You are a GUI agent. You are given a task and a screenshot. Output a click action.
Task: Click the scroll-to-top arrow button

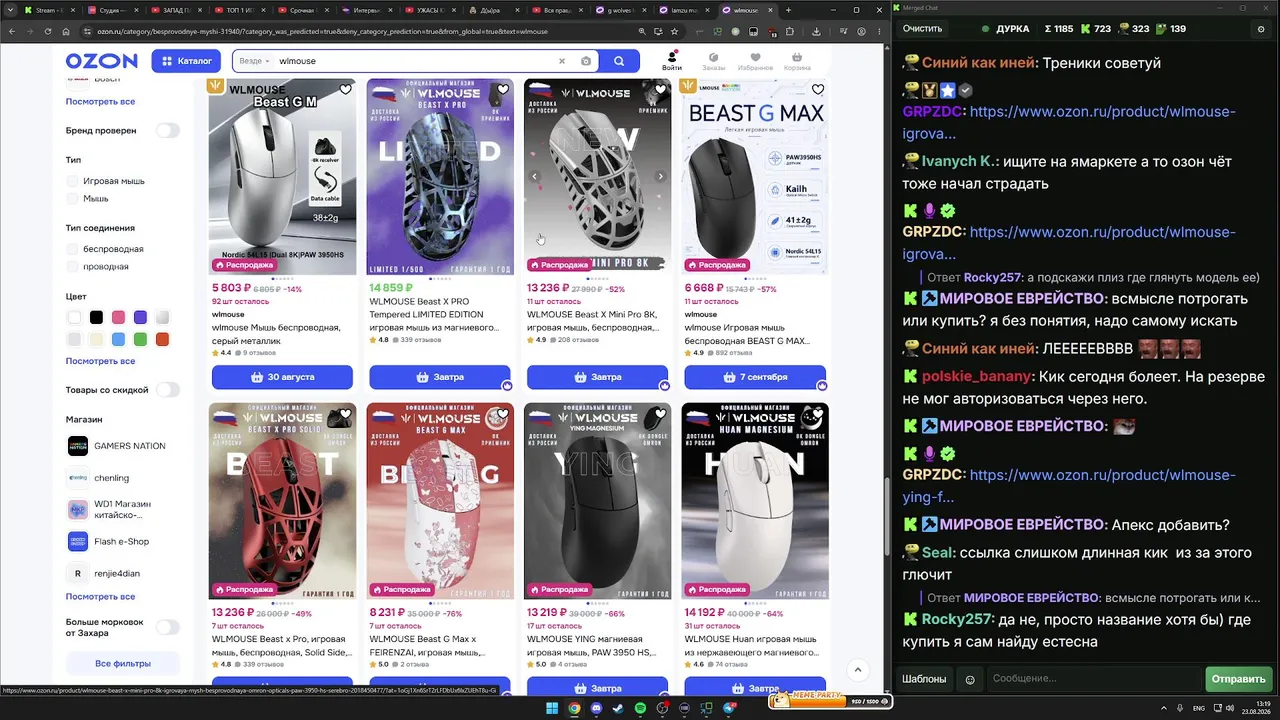(x=857, y=670)
